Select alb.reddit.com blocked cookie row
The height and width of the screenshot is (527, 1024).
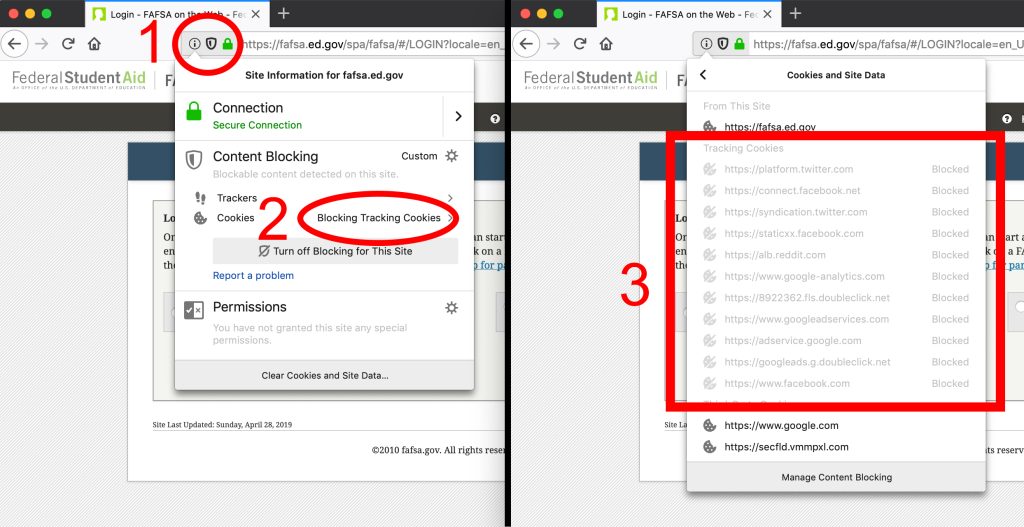click(x=836, y=255)
